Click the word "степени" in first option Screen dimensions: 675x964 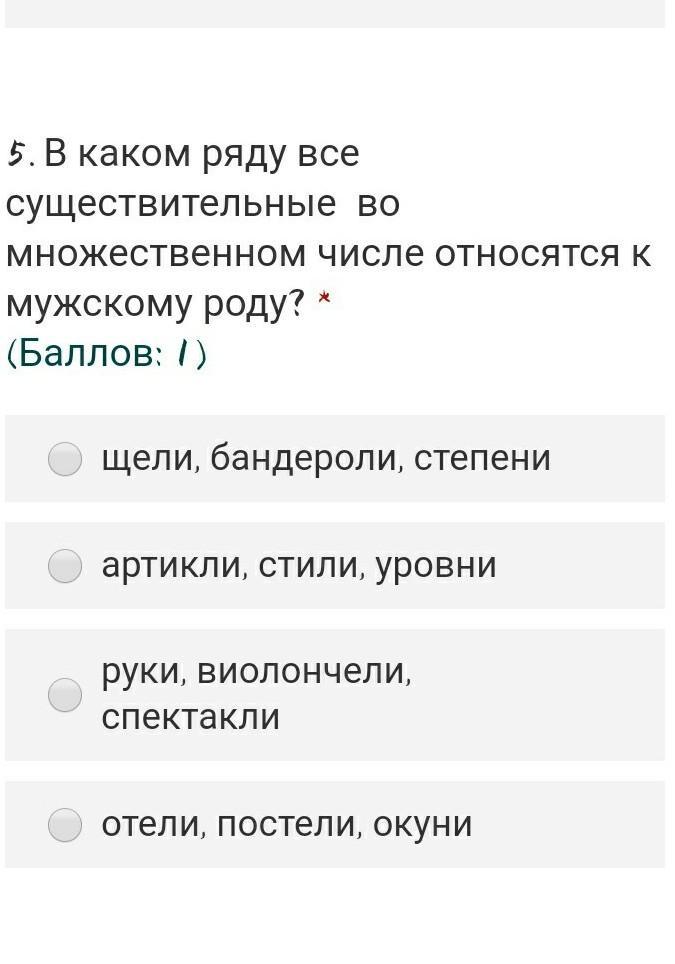482,459
